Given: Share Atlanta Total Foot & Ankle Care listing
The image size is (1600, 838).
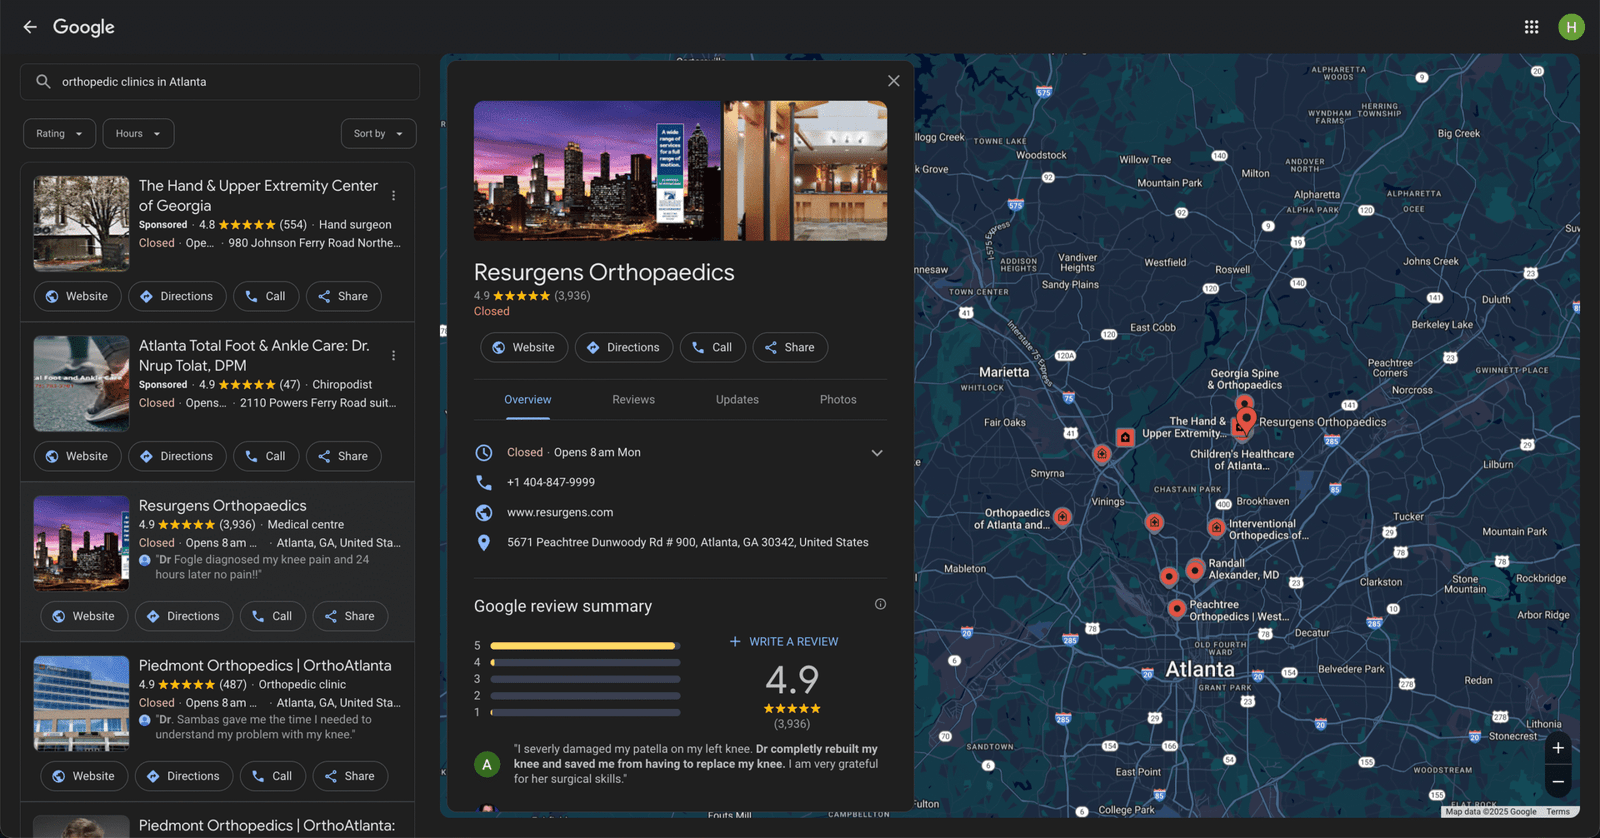Looking at the screenshot, I should [343, 456].
